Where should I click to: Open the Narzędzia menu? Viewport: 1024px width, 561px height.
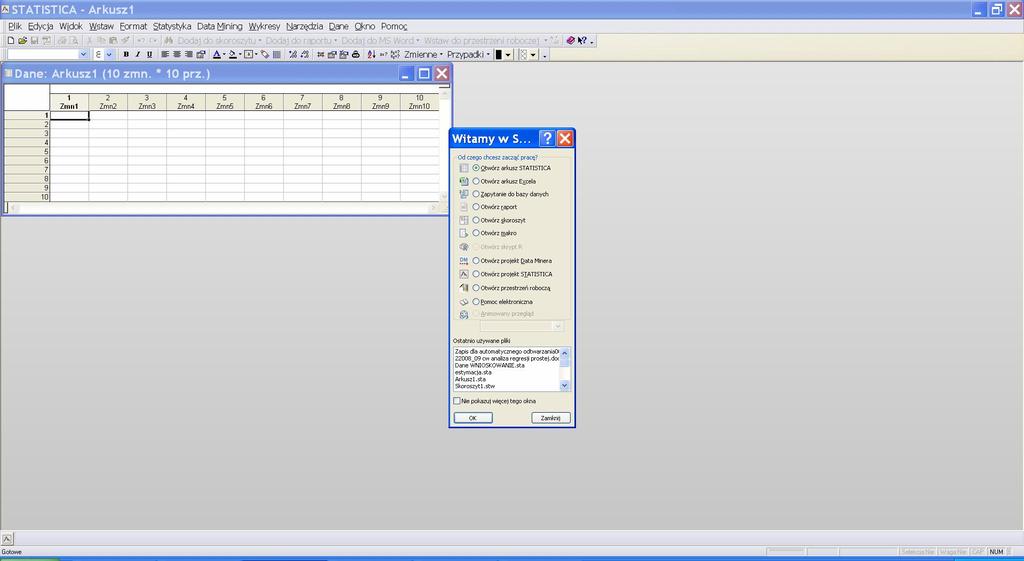pos(304,26)
